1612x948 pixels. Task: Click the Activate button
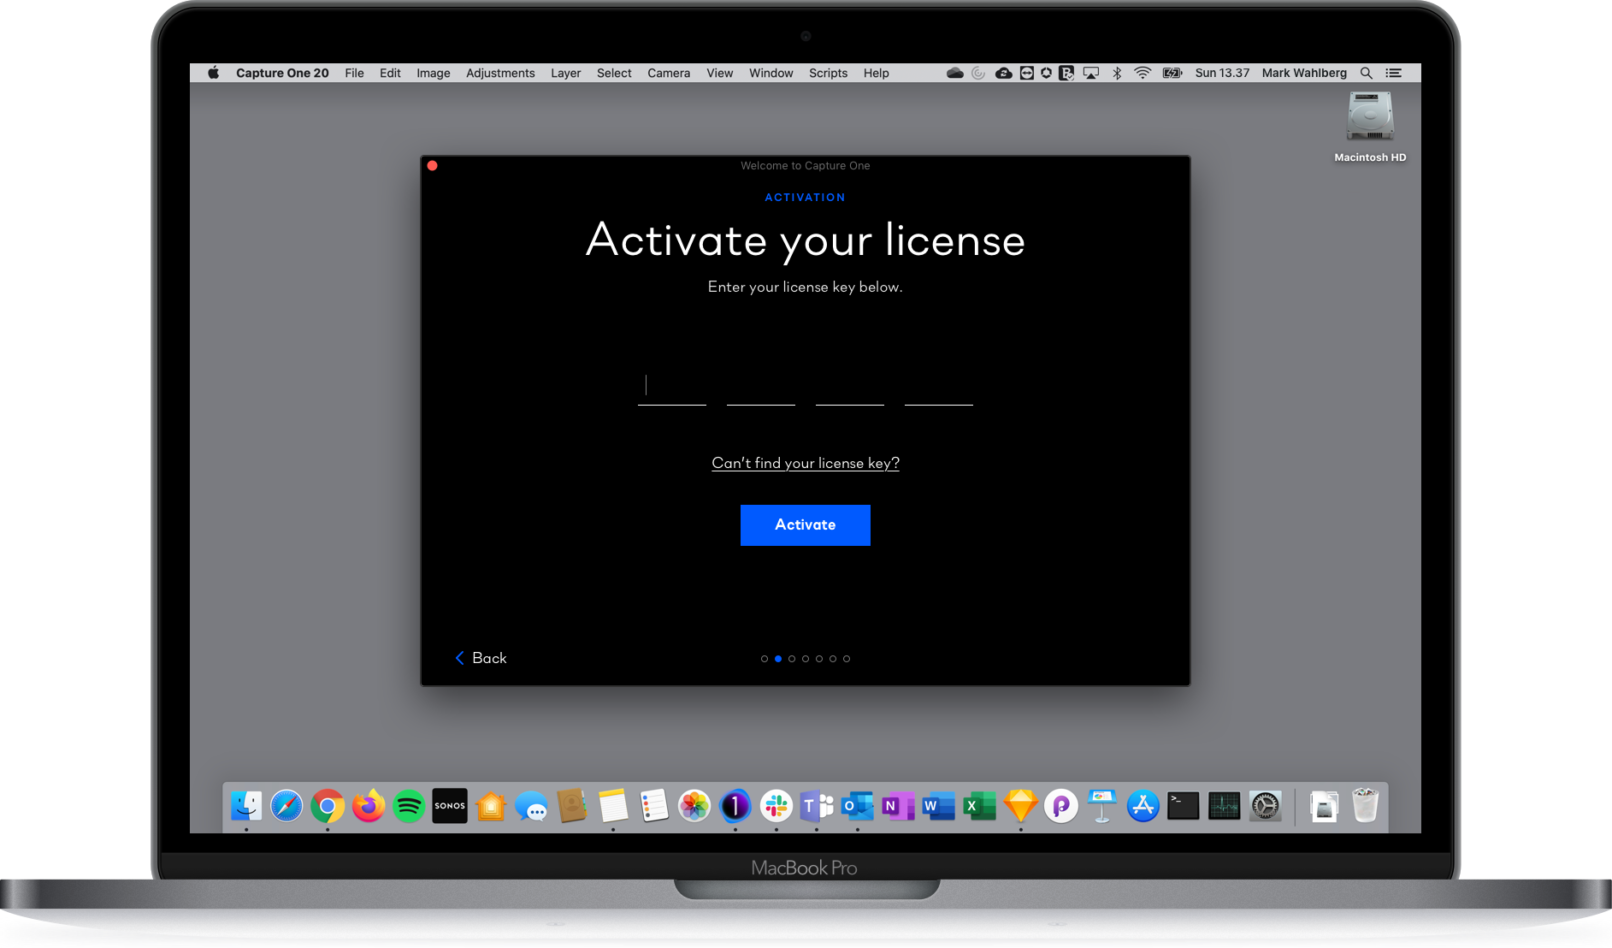805,524
